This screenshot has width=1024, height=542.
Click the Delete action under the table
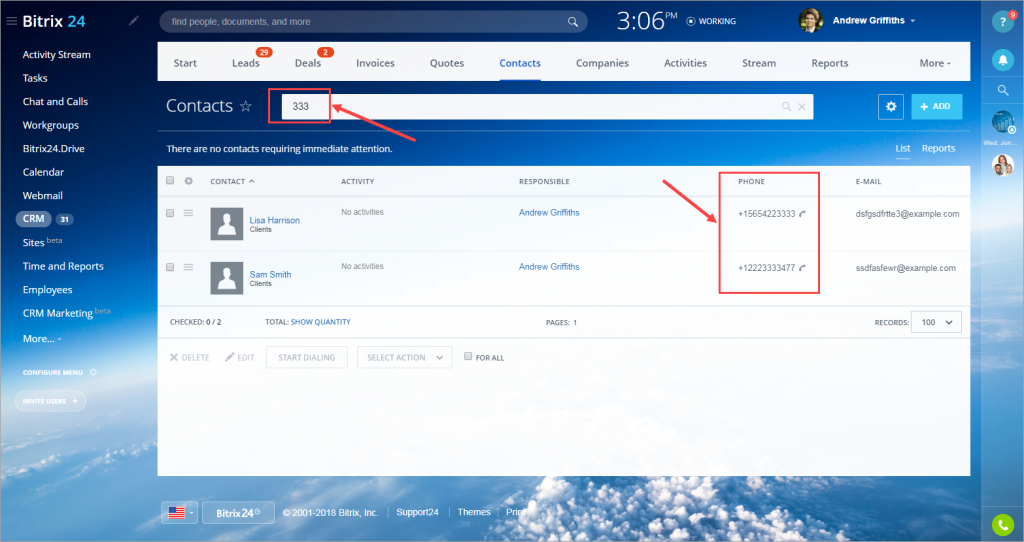189,357
